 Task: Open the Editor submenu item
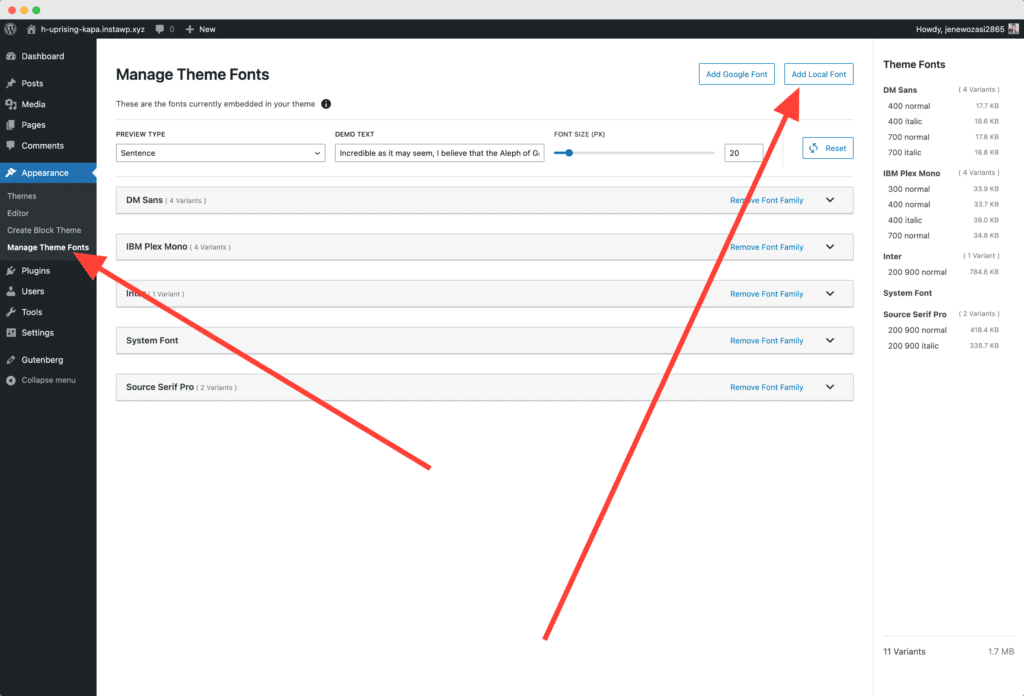point(18,213)
